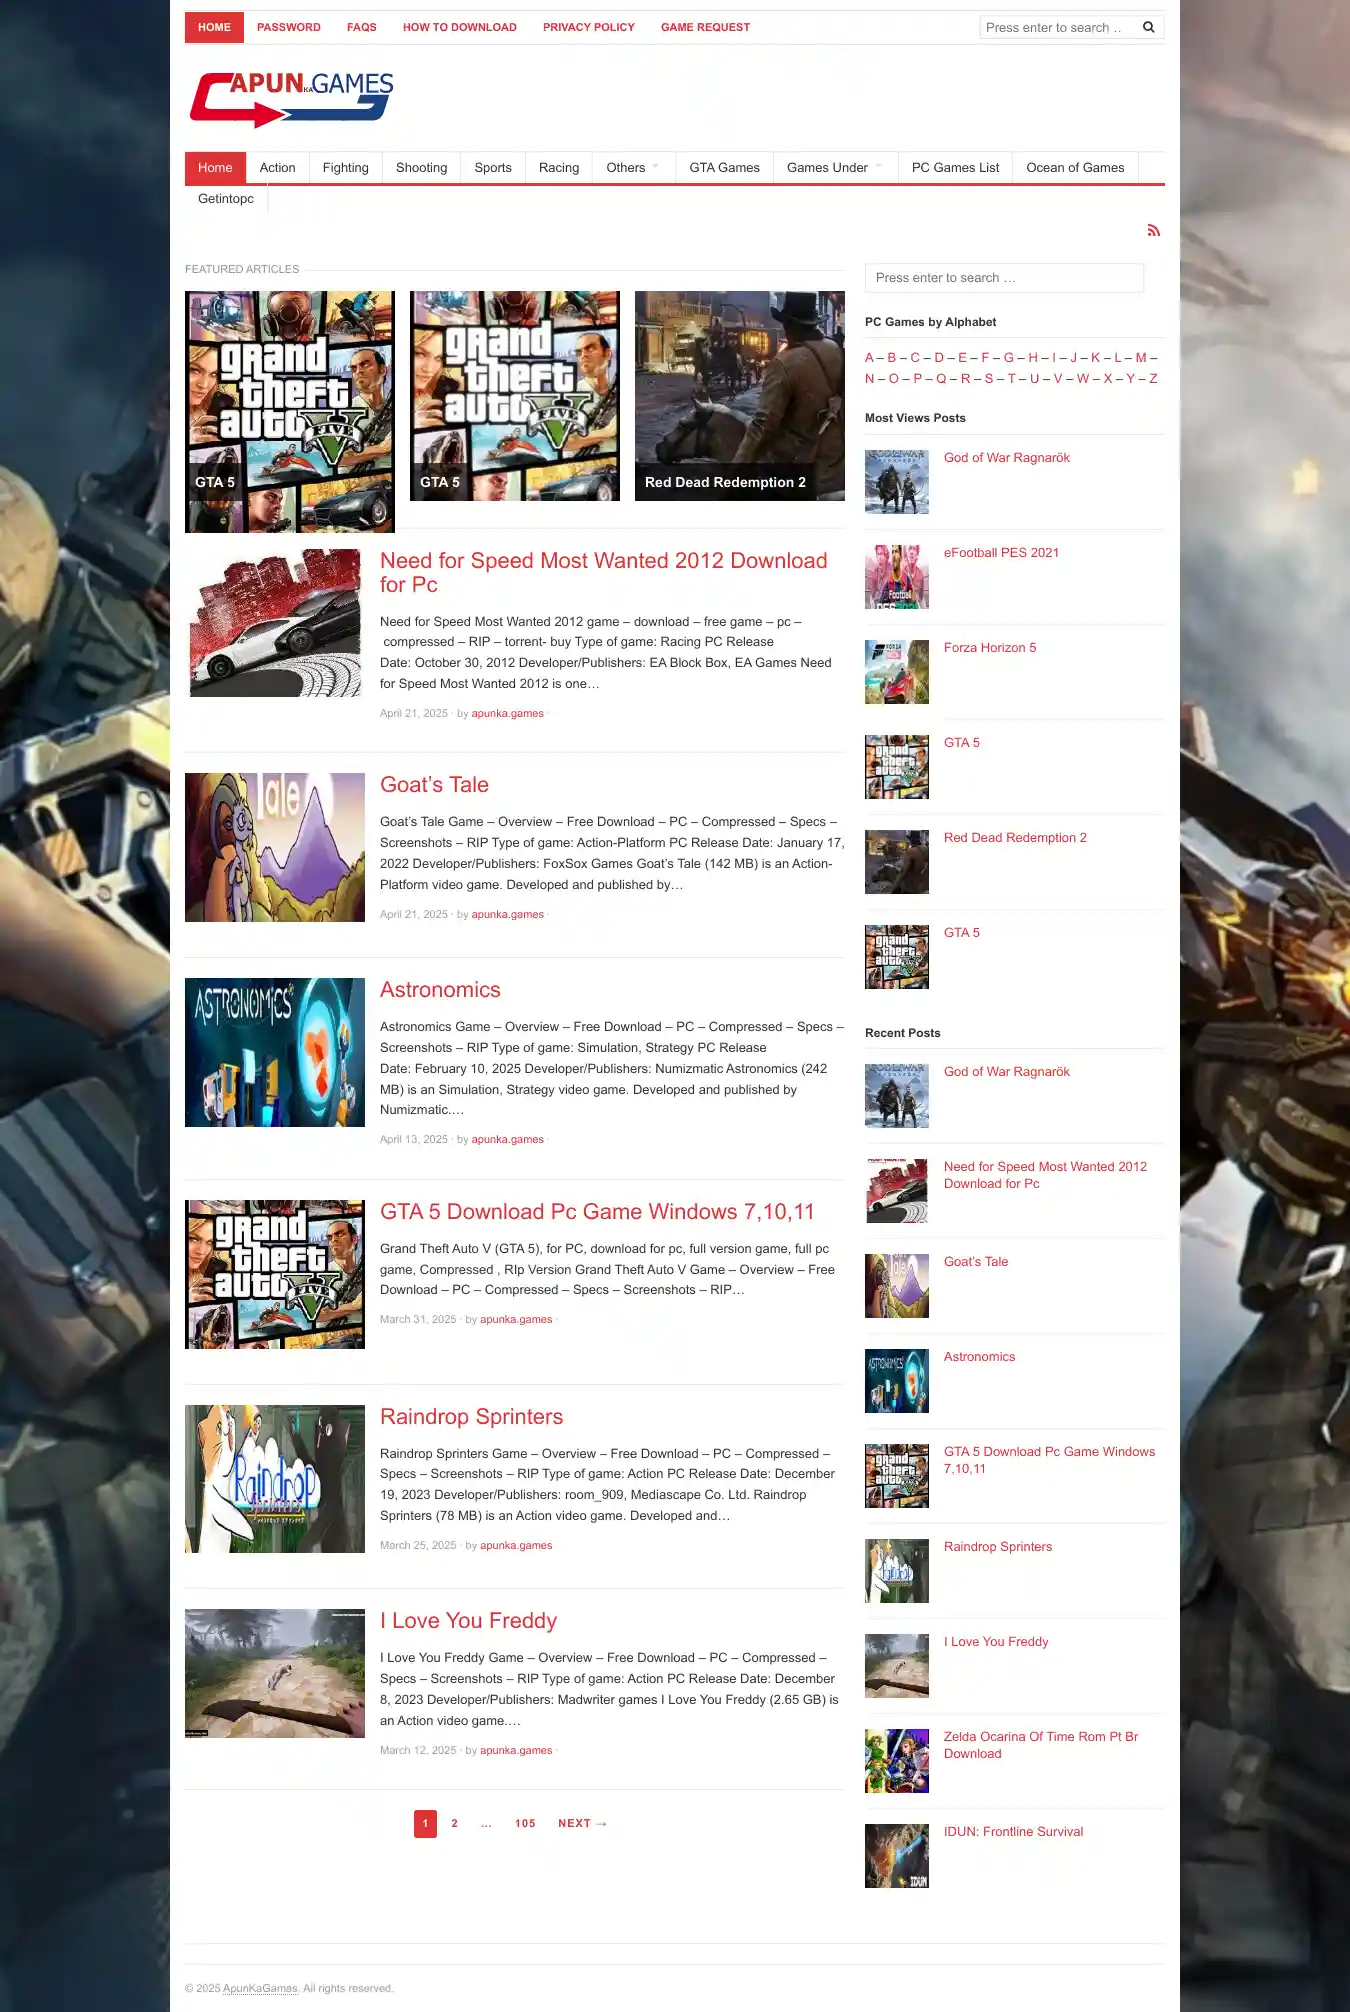Open the Goat's Tale article thumbnail
The image size is (1350, 2012).
tap(275, 847)
